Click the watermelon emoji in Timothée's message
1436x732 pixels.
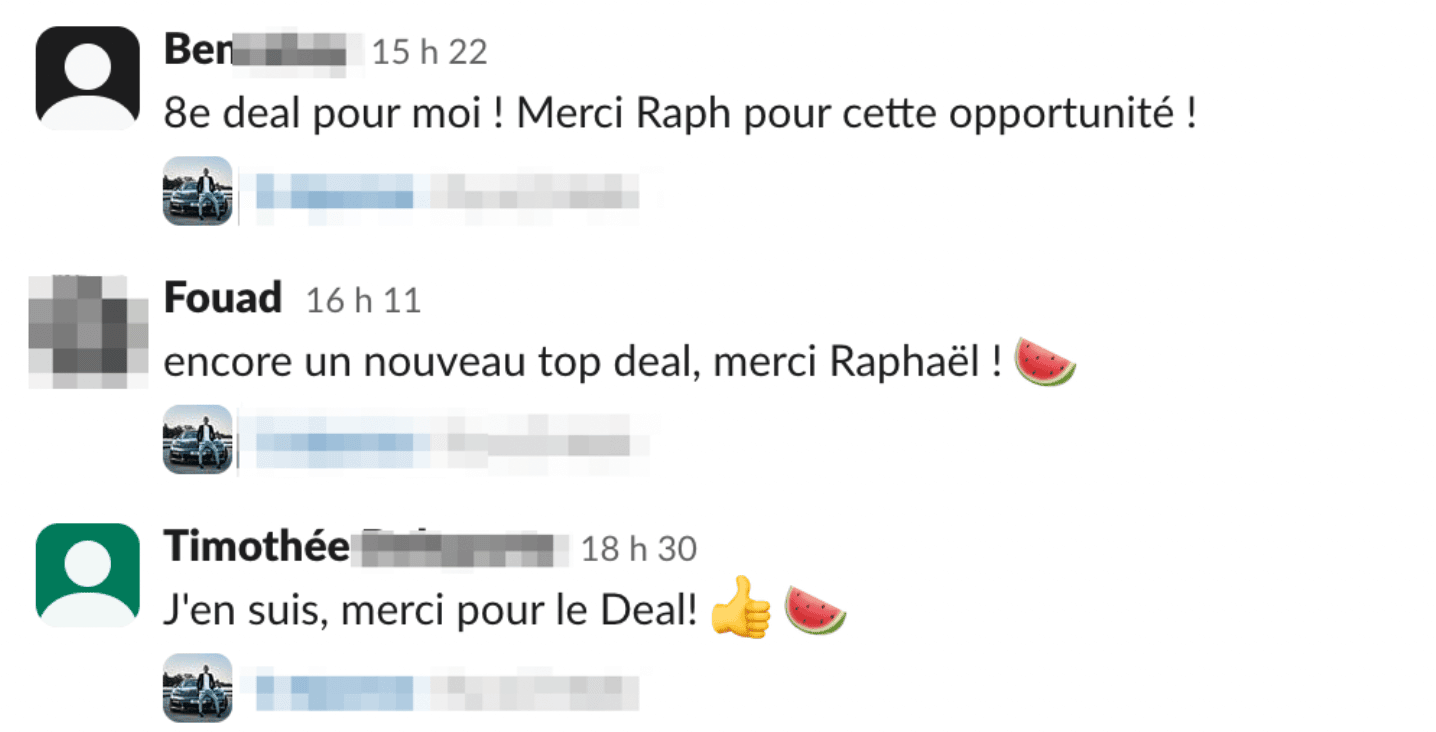(815, 608)
